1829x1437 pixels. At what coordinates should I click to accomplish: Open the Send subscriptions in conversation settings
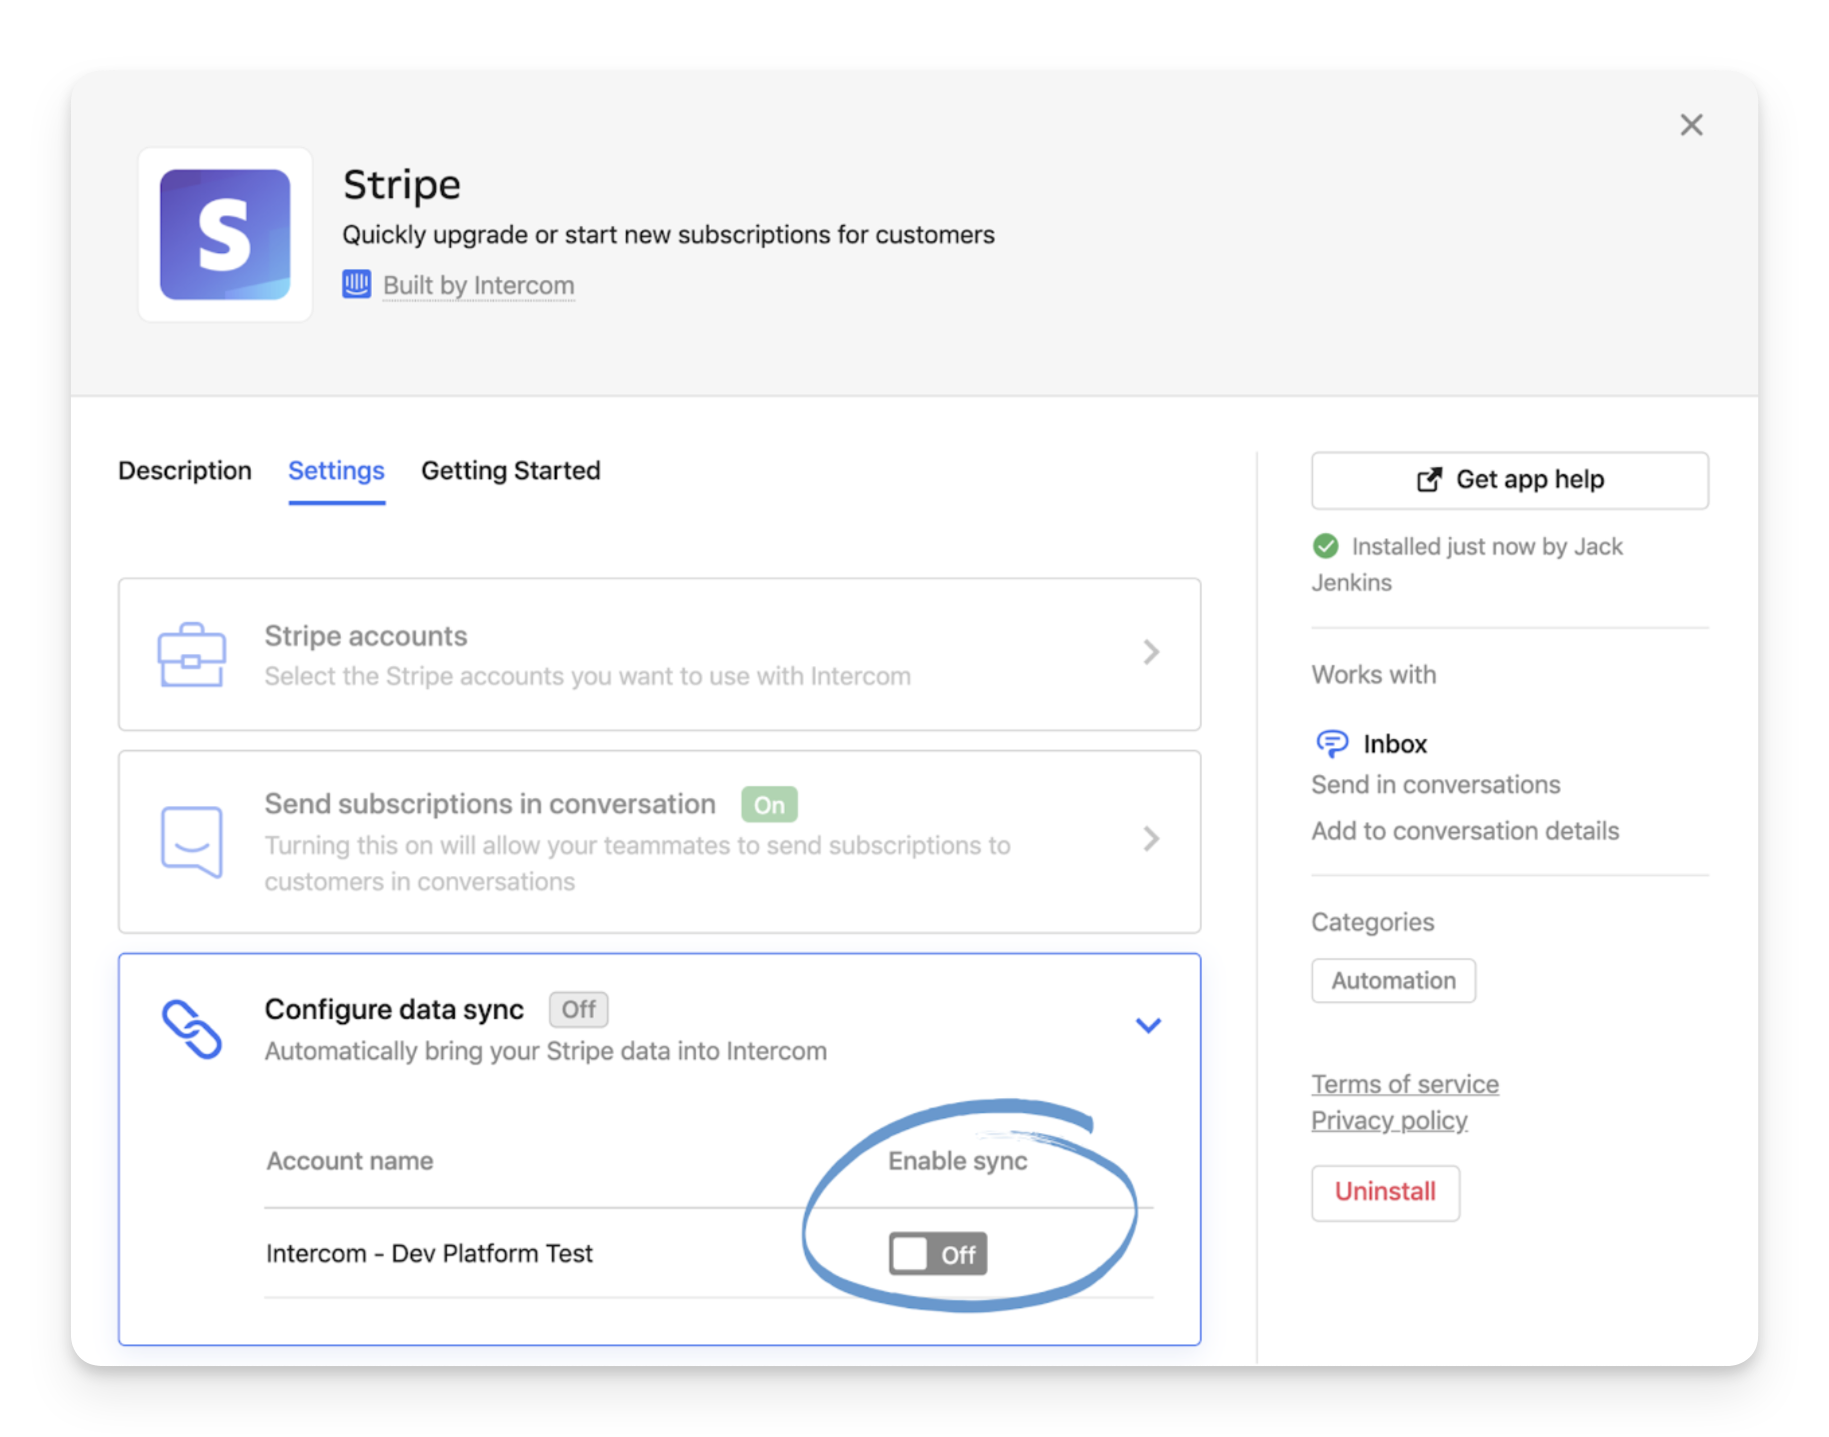(x=1151, y=839)
